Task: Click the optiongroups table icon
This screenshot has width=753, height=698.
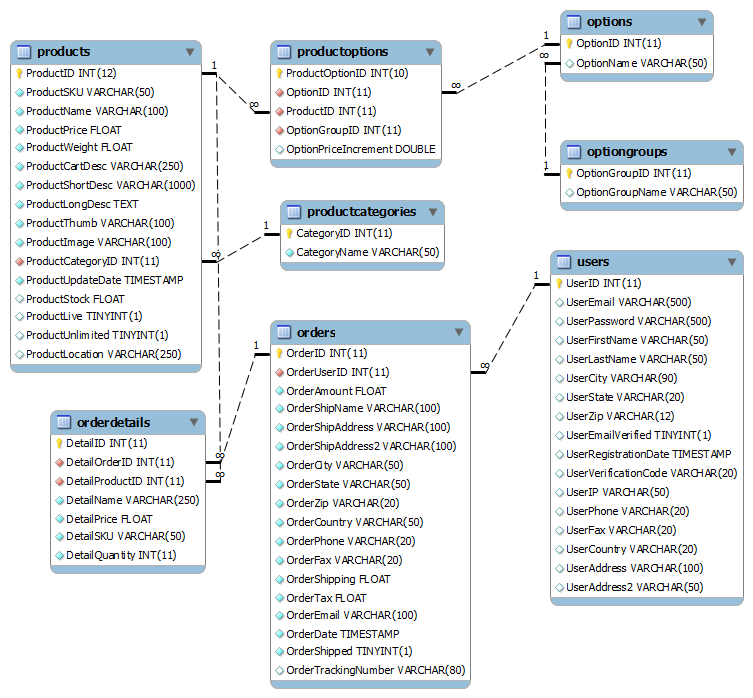Action: 573,152
